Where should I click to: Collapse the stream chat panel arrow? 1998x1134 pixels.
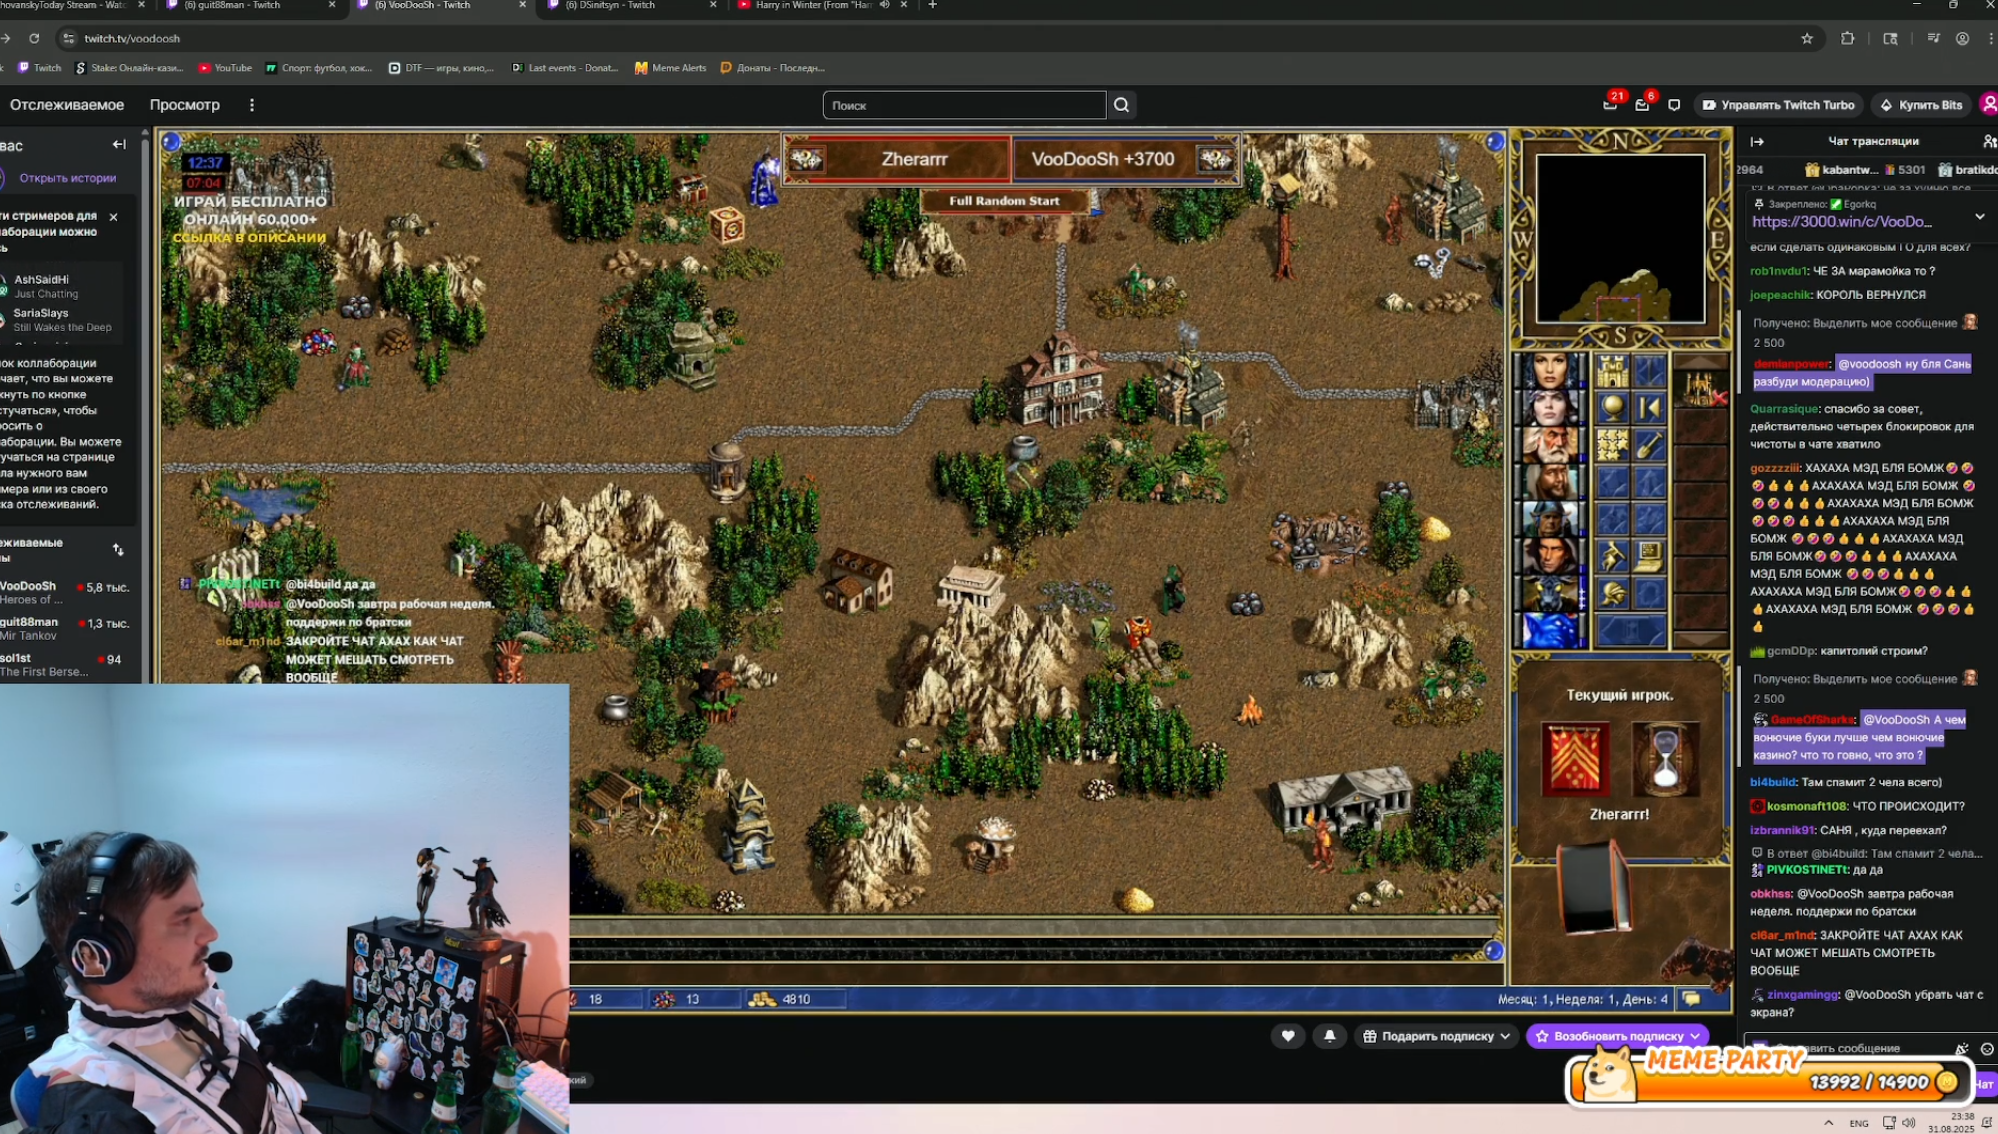tap(1757, 141)
